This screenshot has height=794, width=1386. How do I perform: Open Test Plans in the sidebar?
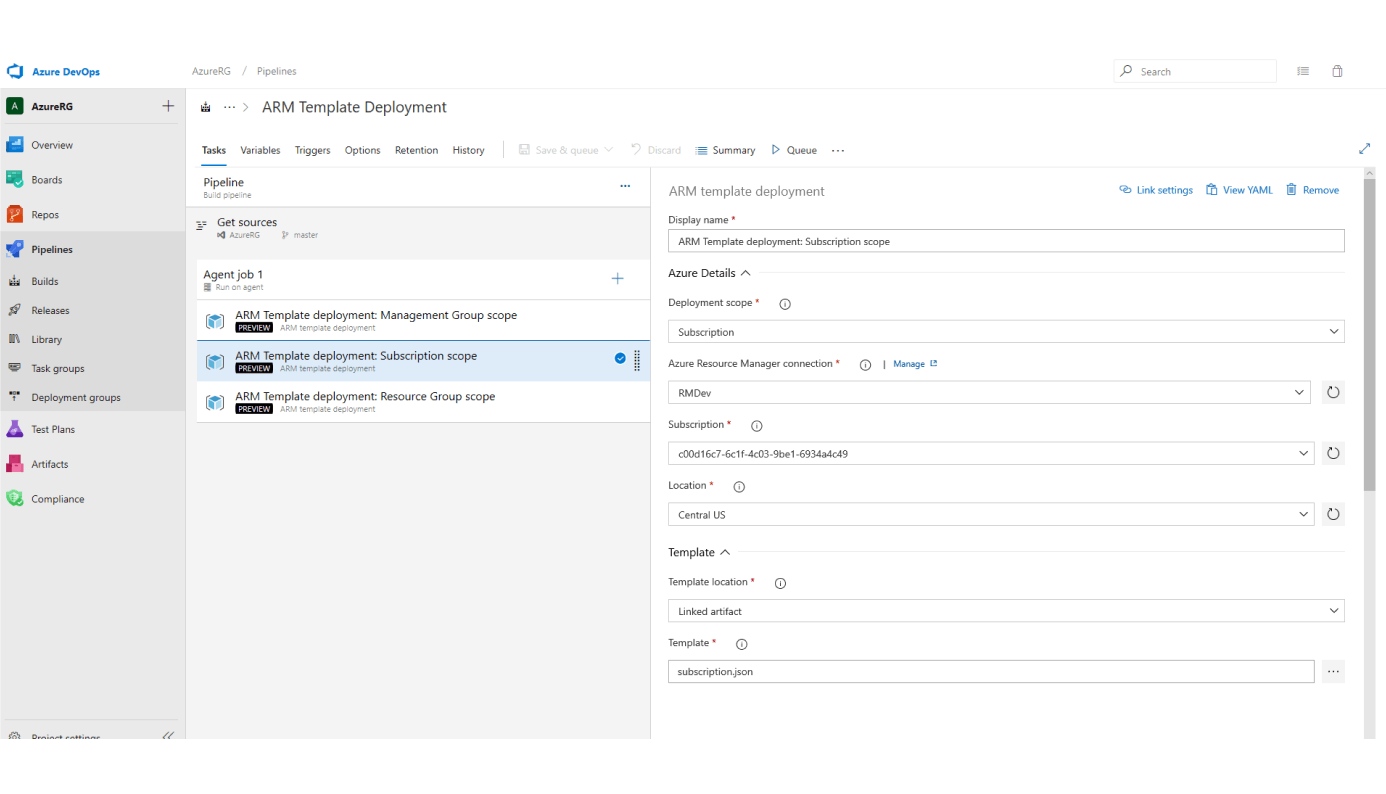pos(52,429)
